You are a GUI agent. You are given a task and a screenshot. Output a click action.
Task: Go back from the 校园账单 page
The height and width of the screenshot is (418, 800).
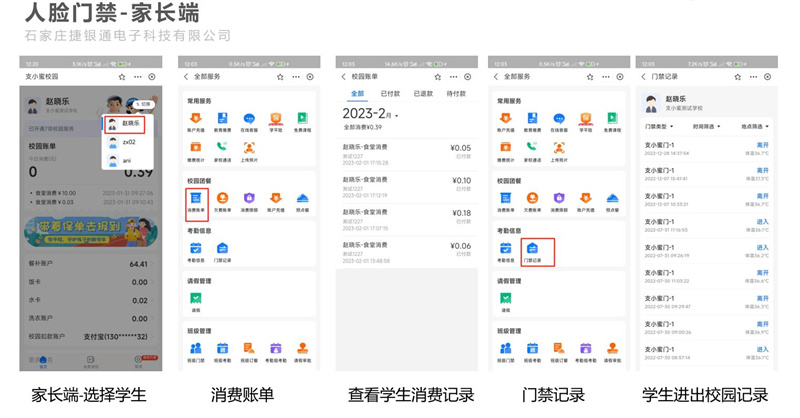click(343, 77)
